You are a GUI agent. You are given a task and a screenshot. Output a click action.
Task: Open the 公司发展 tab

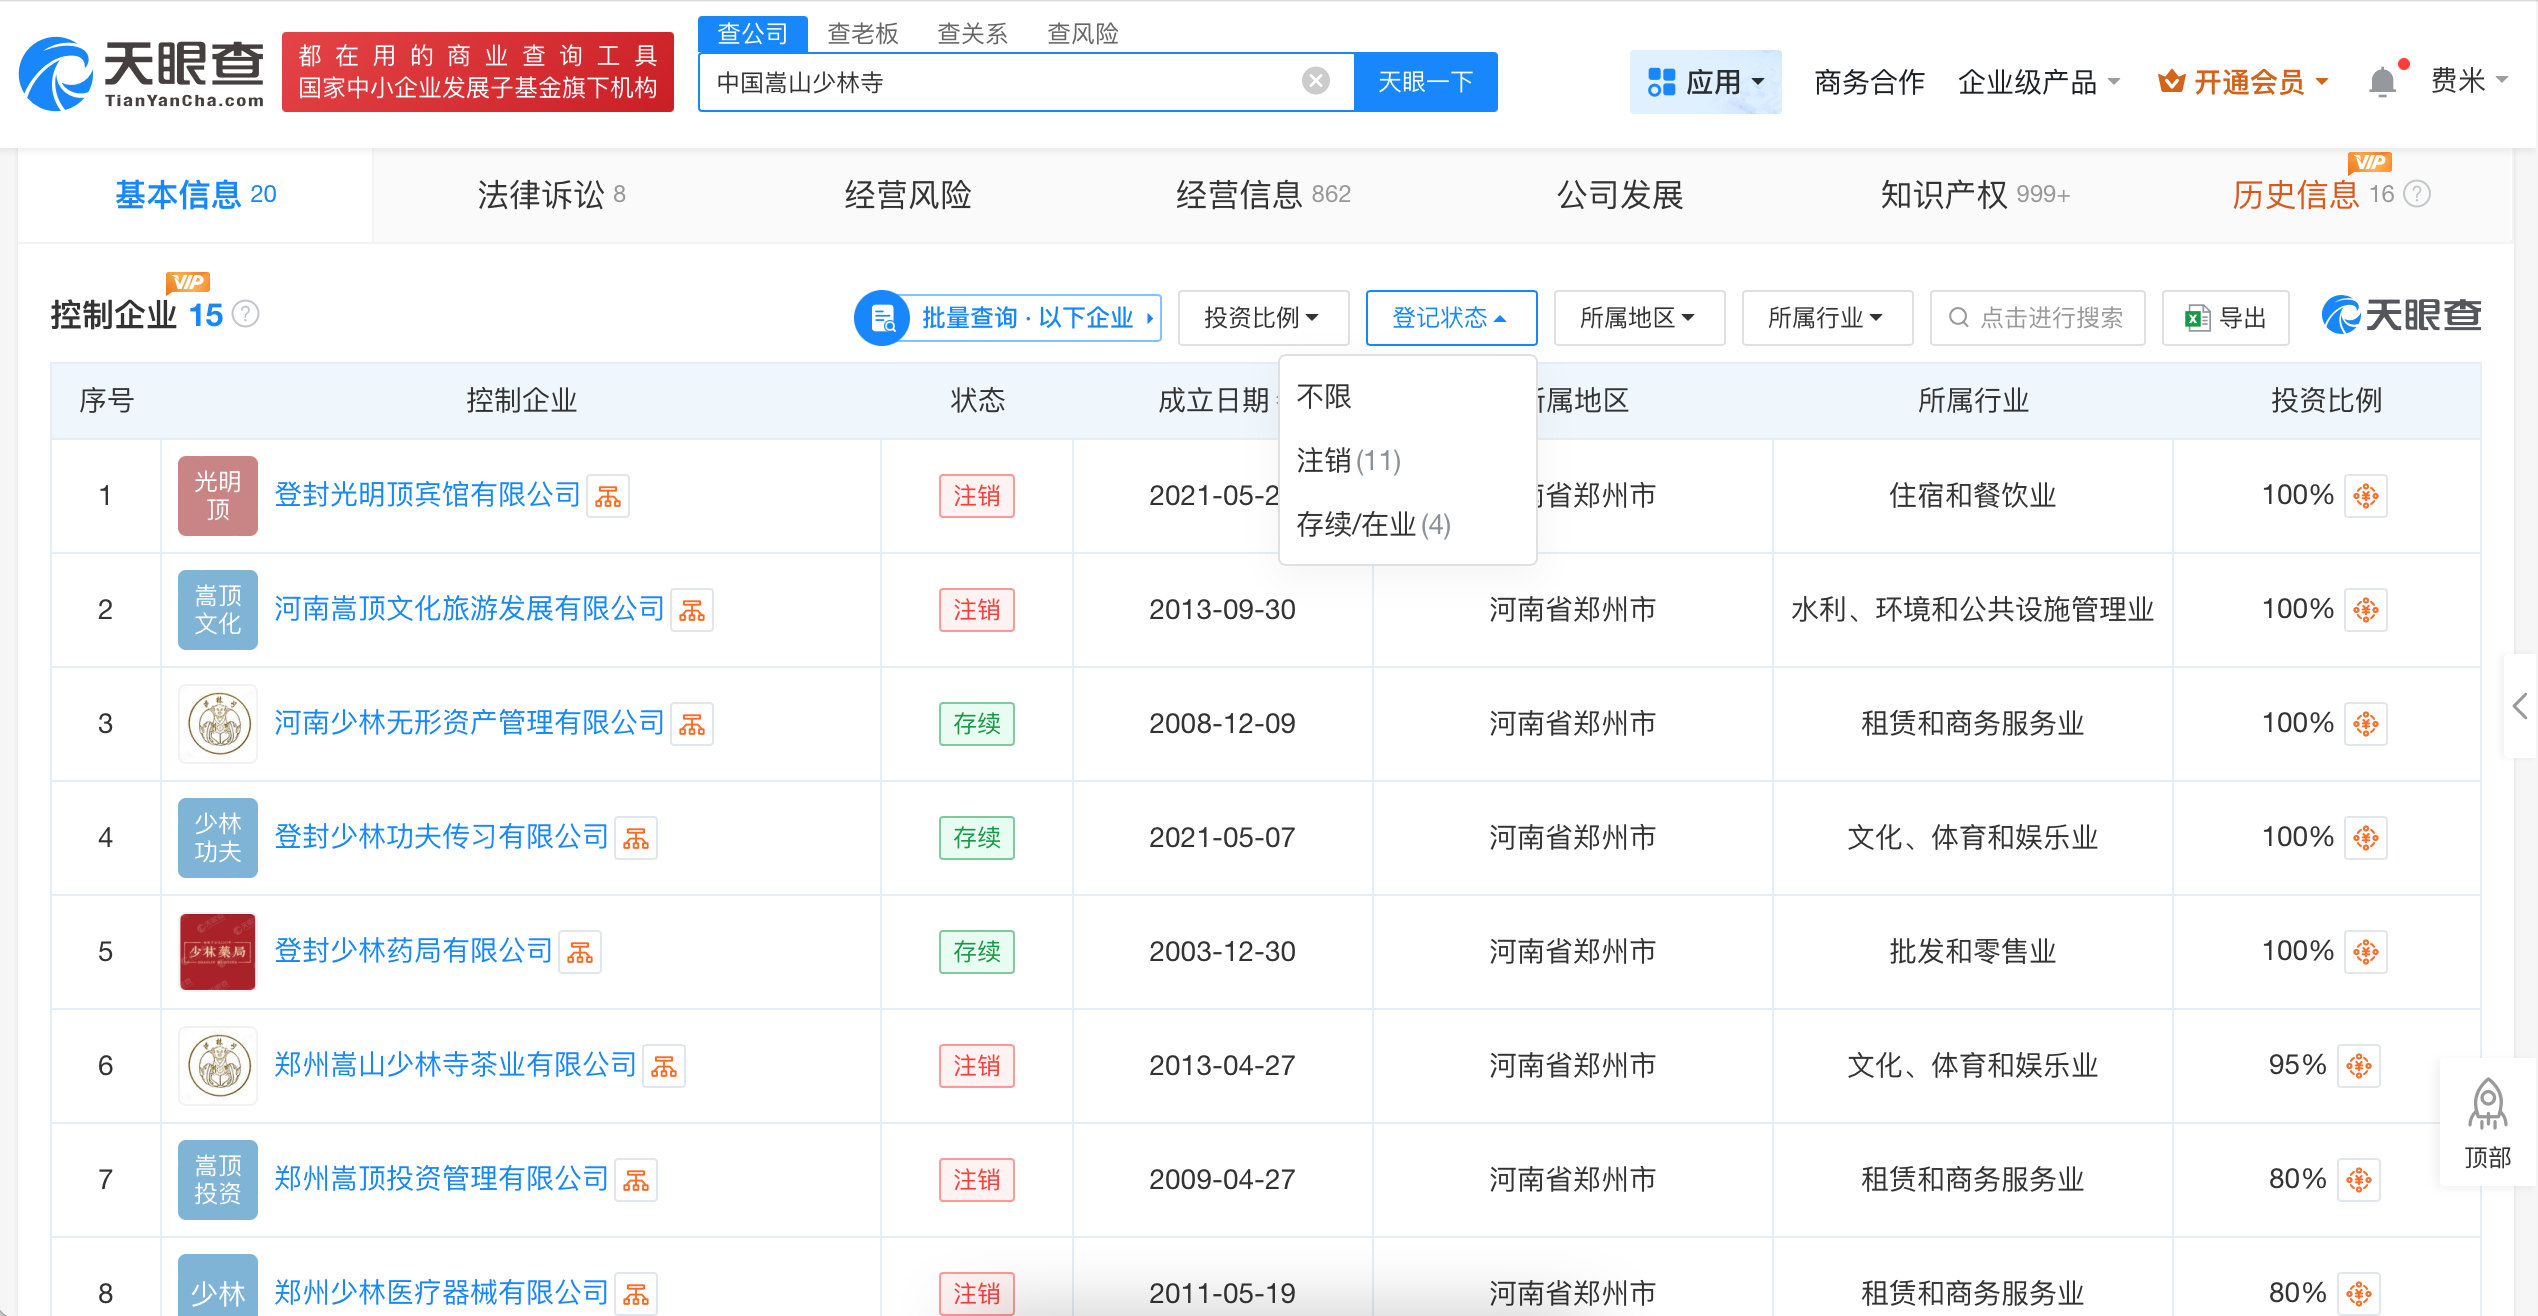(x=1620, y=195)
